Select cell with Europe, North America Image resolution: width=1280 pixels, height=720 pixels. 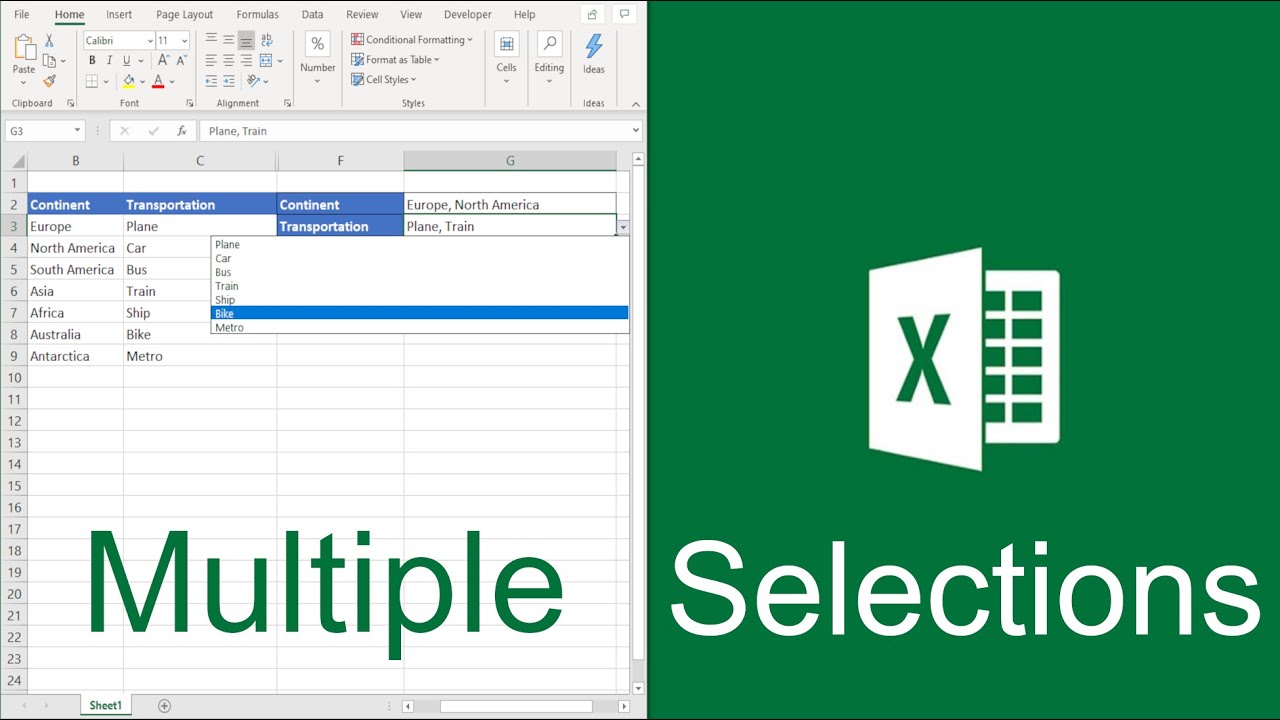click(x=510, y=204)
